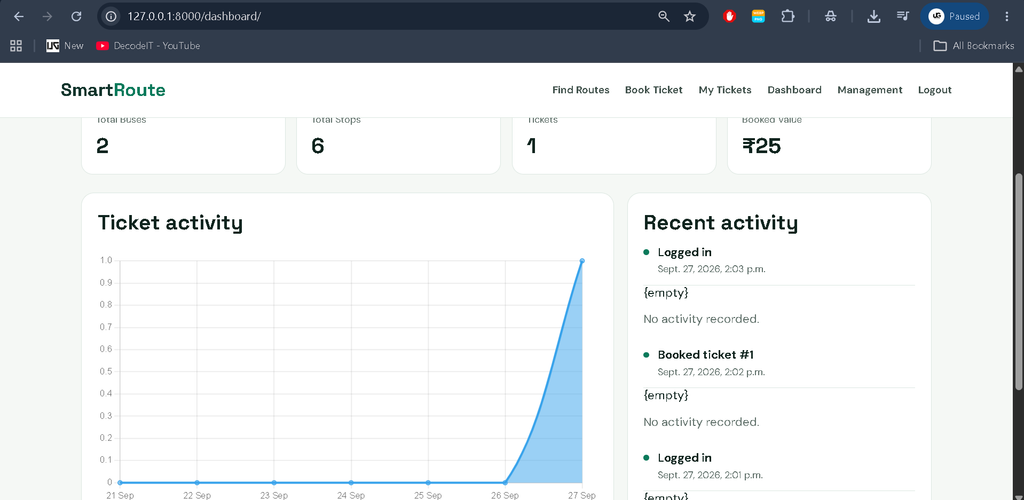Click the 0.5 y-axis label
Image resolution: width=1024 pixels, height=500 pixels.
(106, 371)
